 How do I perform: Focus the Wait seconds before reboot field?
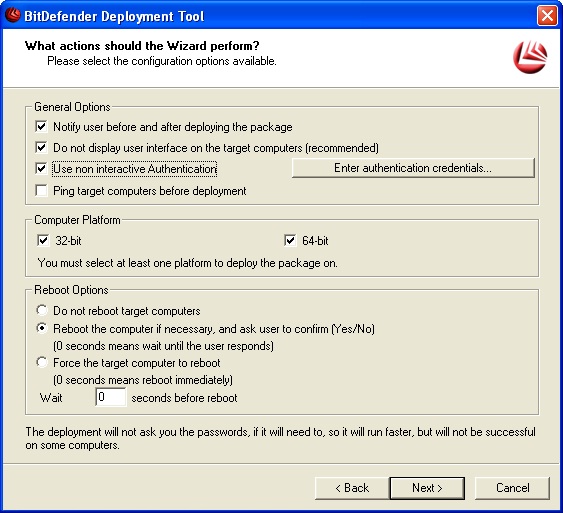(x=111, y=397)
